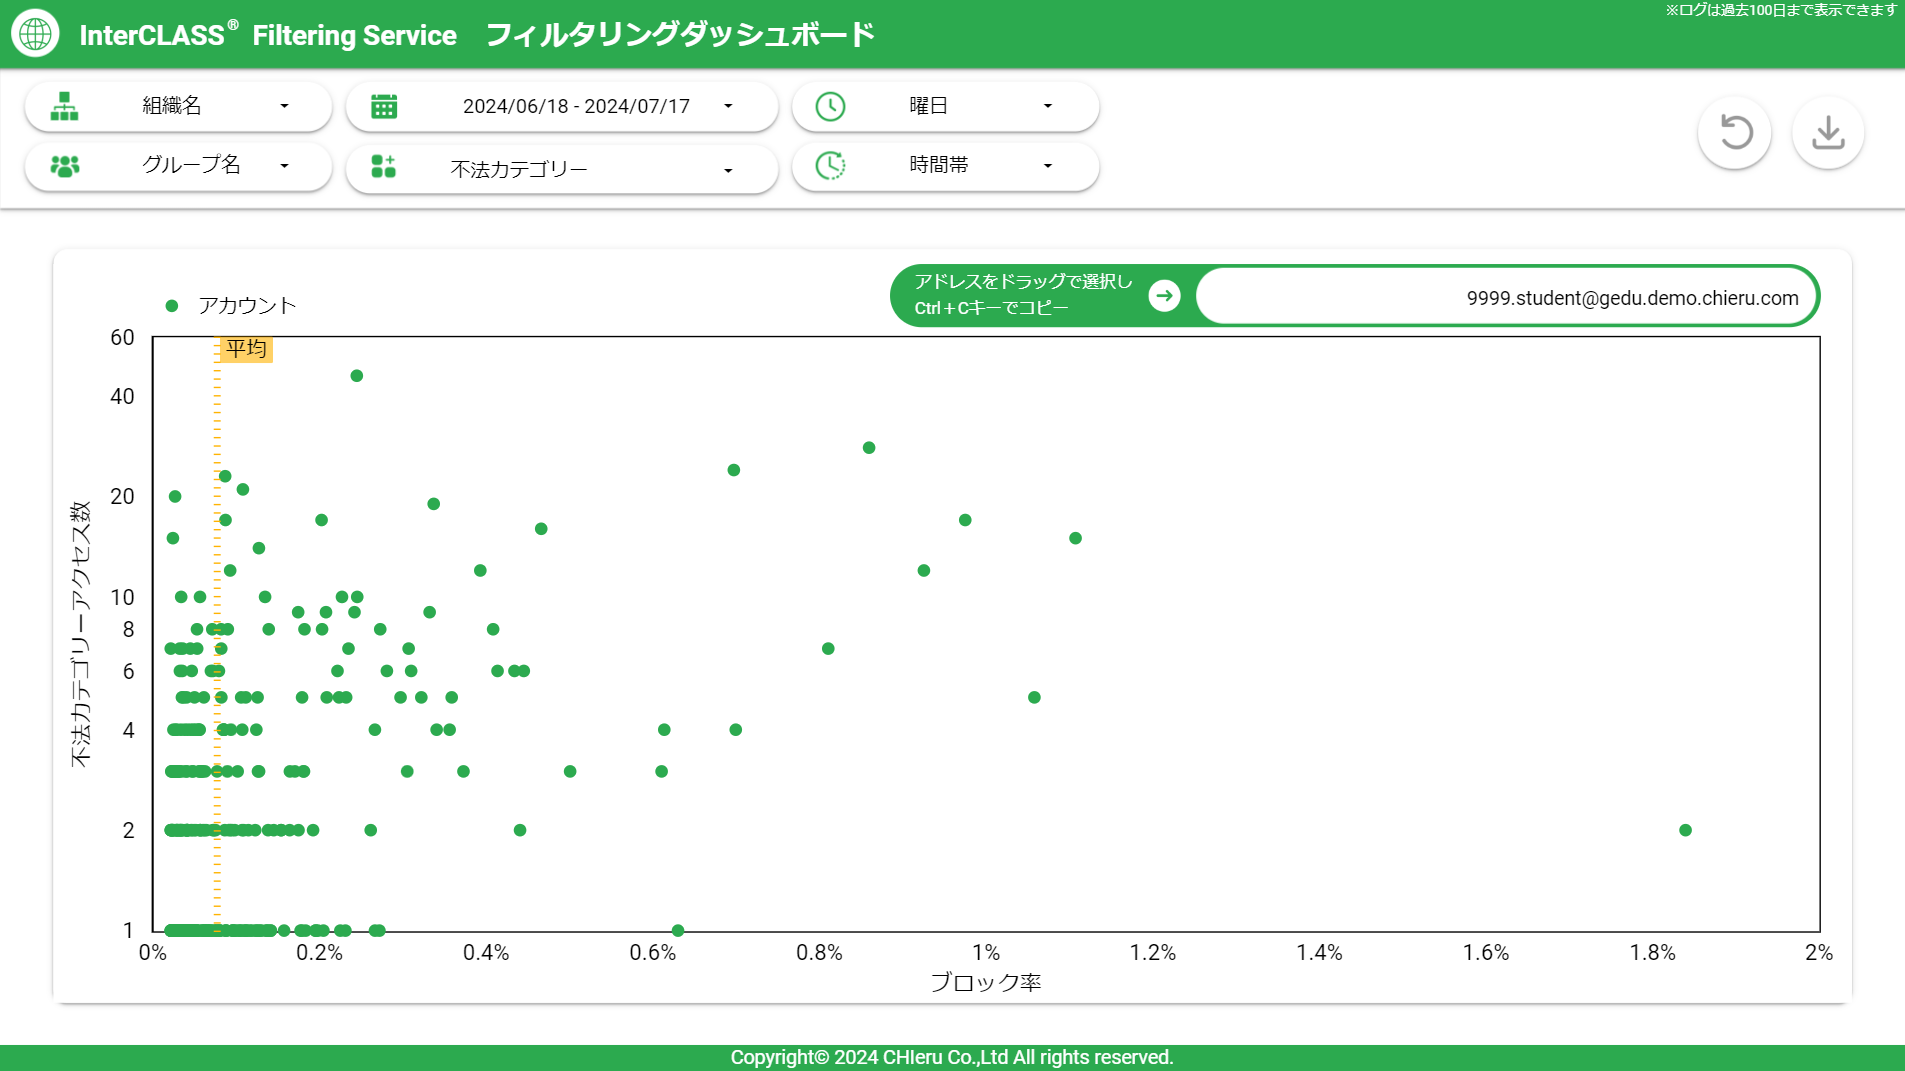Open the 時間帯 dropdown
The height and width of the screenshot is (1071, 1905).
coord(945,166)
